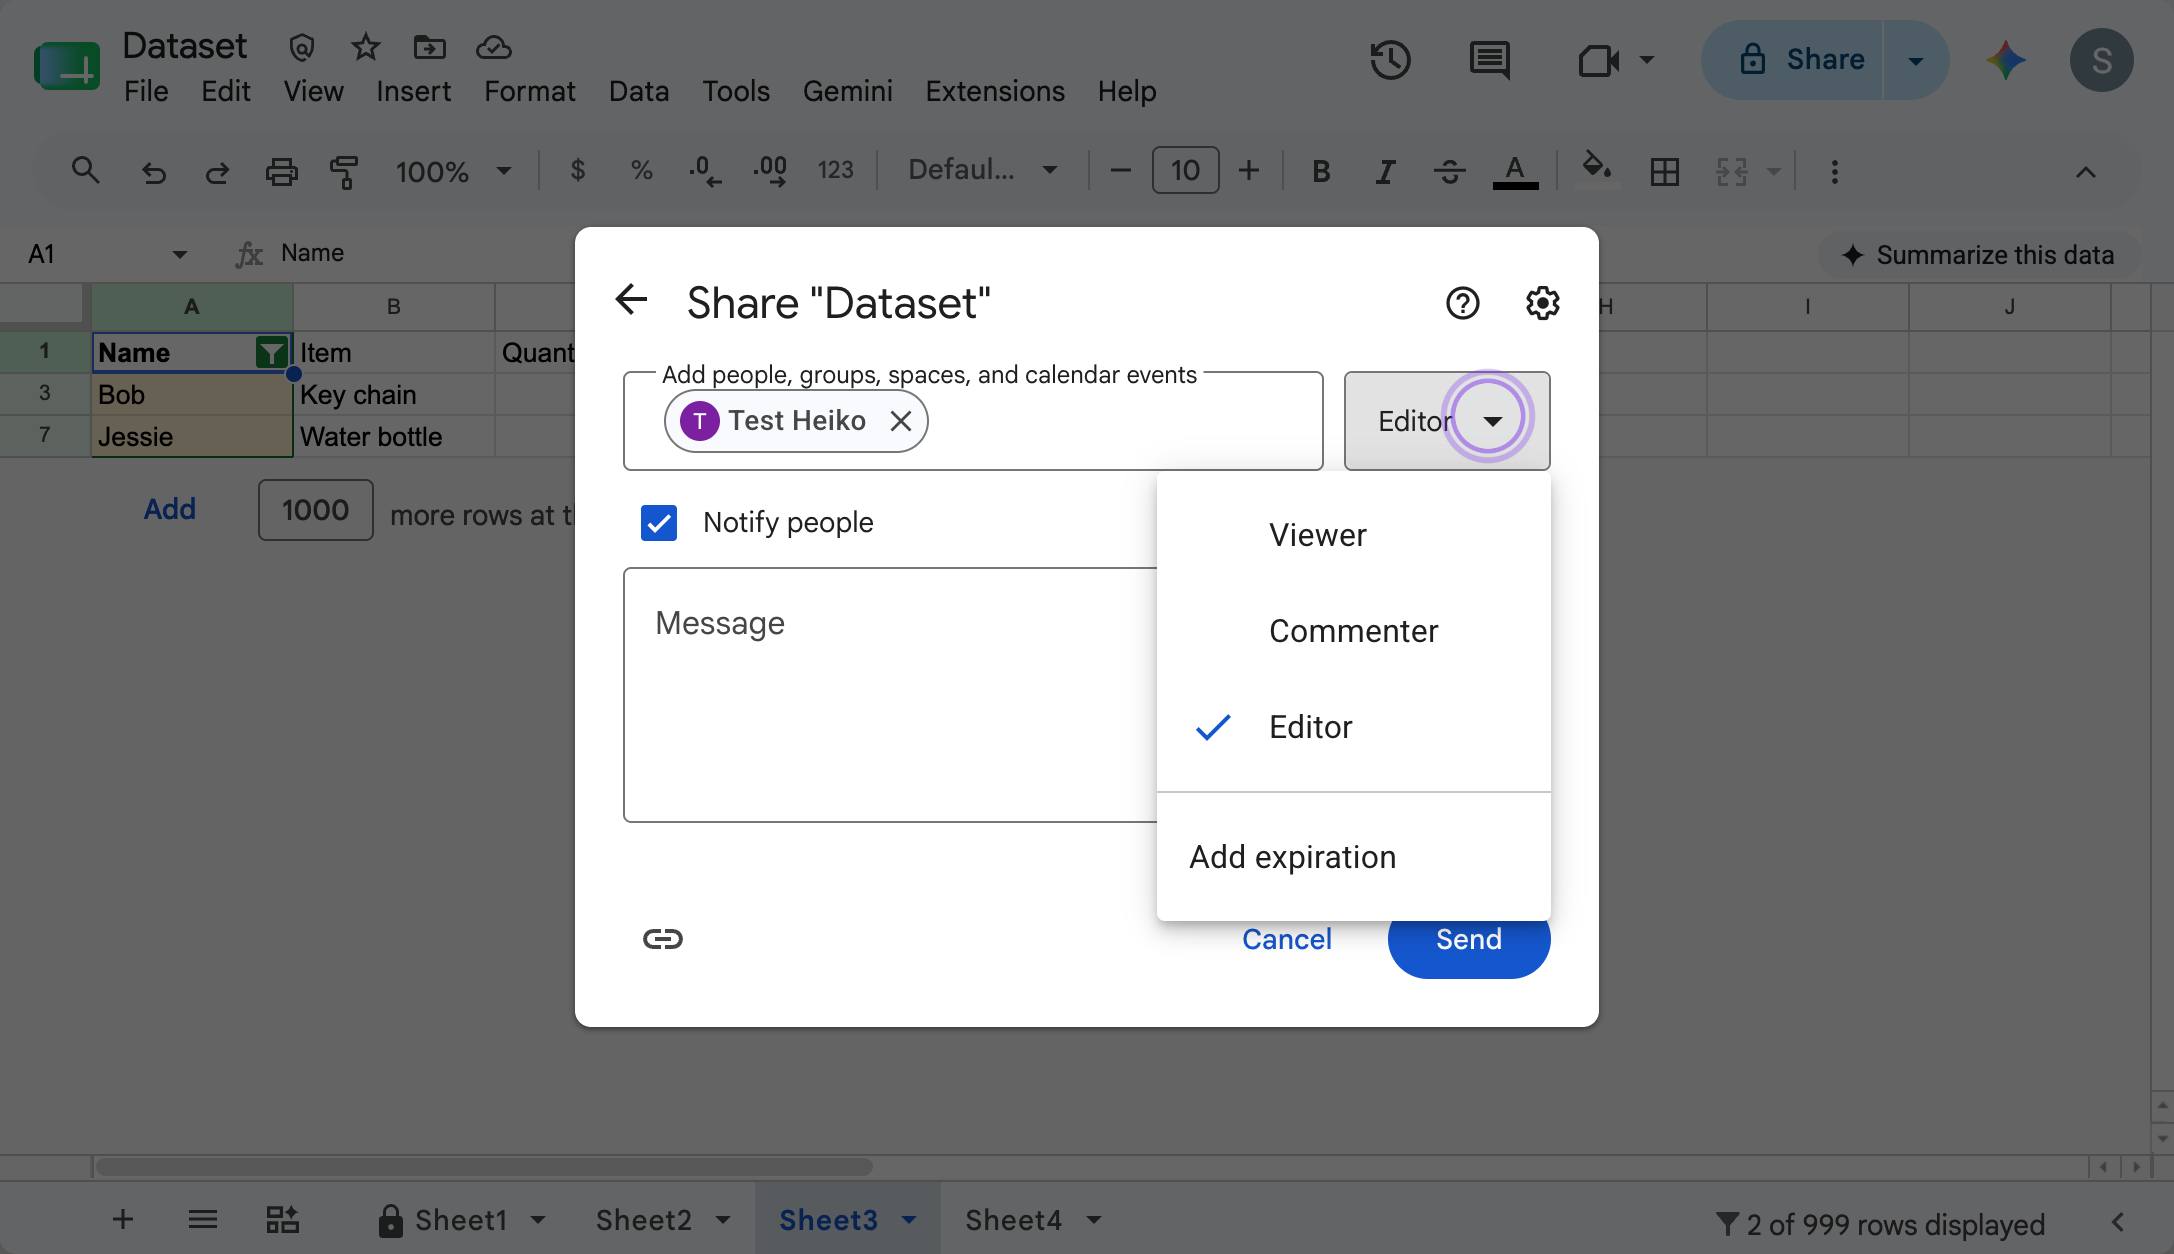The height and width of the screenshot is (1254, 2174).
Task: Check the cloud save status icon
Action: 493,46
